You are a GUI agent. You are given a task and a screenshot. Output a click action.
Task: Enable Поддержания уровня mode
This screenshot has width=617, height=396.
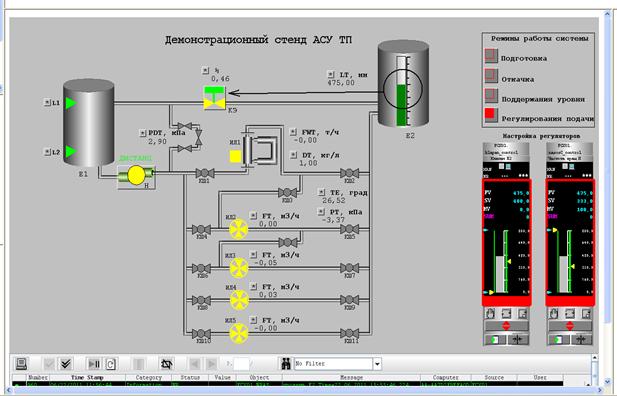click(491, 96)
